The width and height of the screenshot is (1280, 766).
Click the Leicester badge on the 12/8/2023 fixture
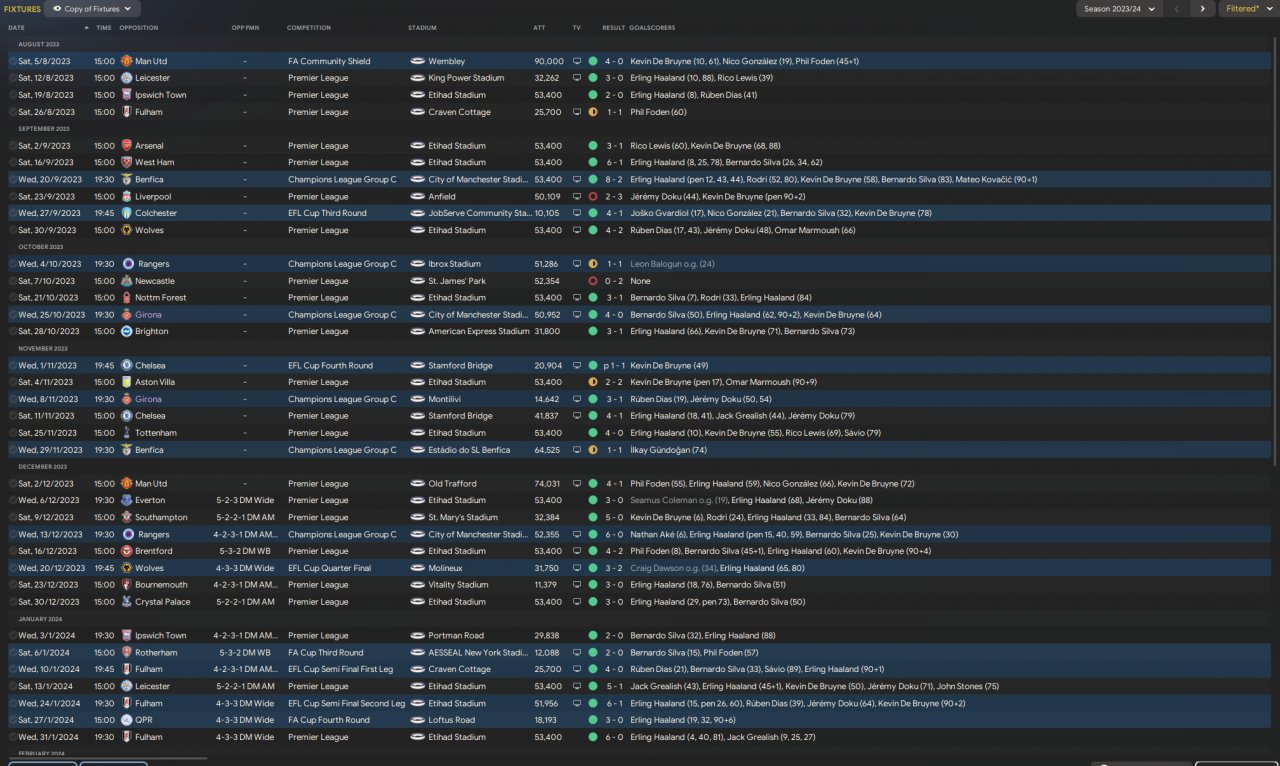(x=127, y=78)
